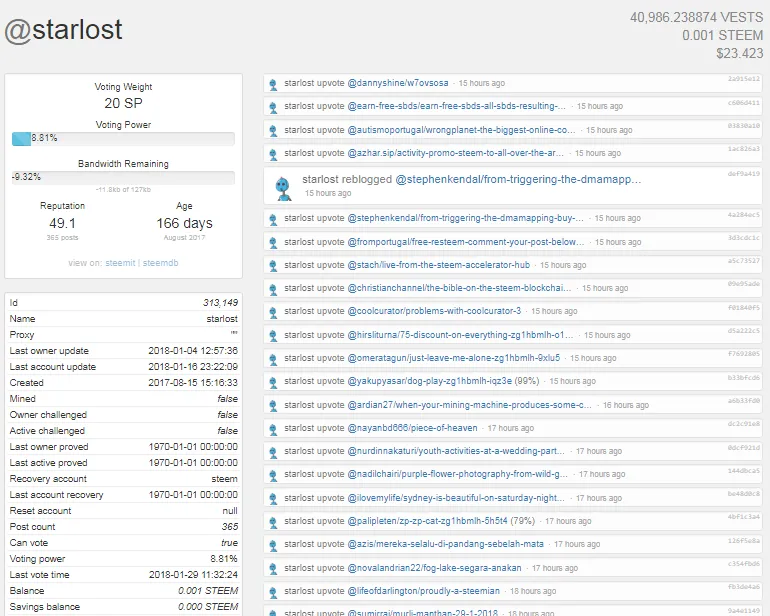The width and height of the screenshot is (770, 616).
Task: Click the Reputation value 49.1
Action: point(62,224)
